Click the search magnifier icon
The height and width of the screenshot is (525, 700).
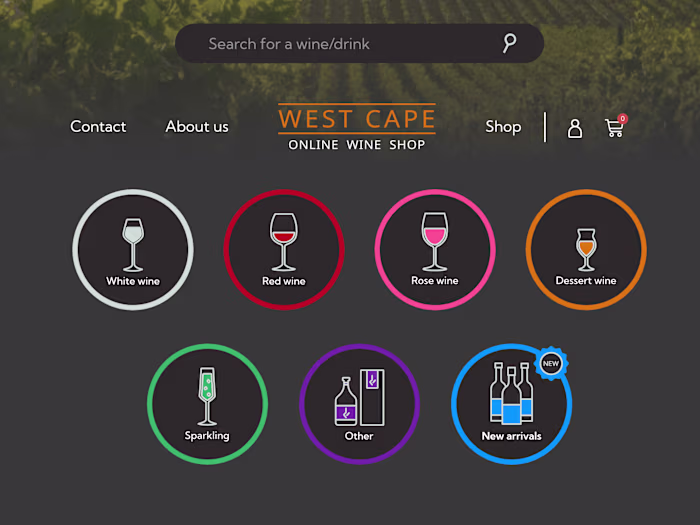pyautogui.click(x=509, y=43)
